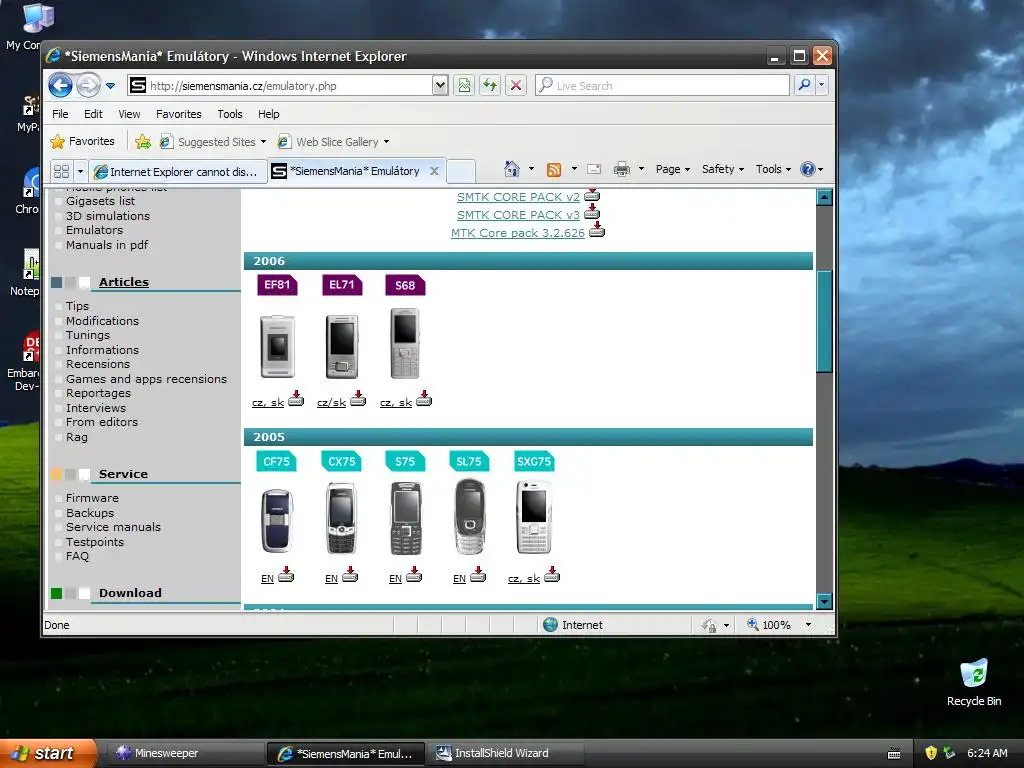Refresh the page with the green arrows icon
Image resolution: width=1024 pixels, height=768 pixels.
coord(490,86)
